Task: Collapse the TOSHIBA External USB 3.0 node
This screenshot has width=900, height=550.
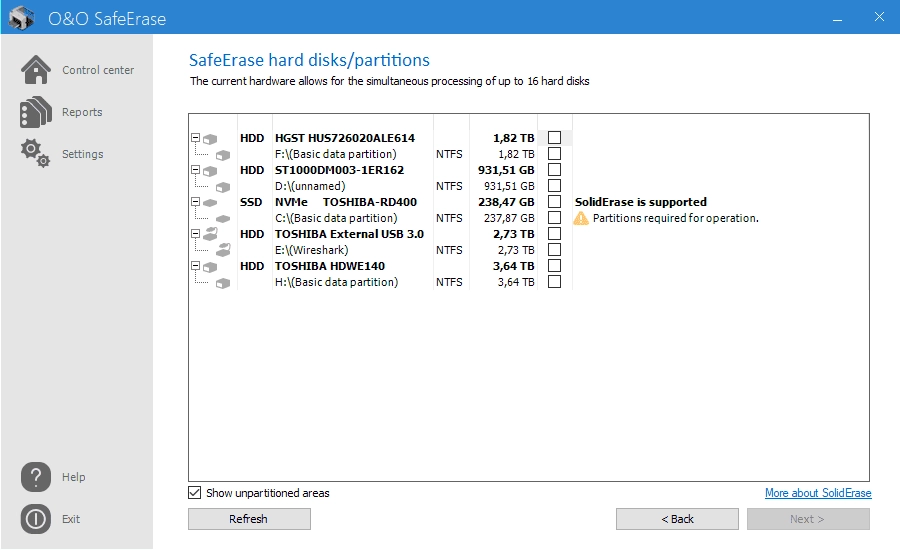Action: (195, 234)
